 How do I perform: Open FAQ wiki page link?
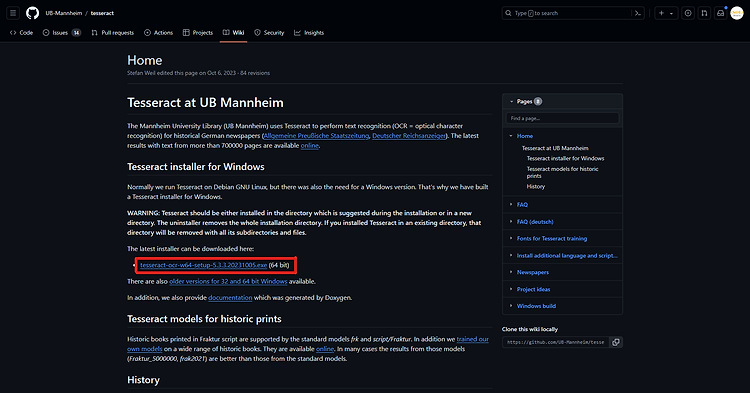click(x=522, y=204)
